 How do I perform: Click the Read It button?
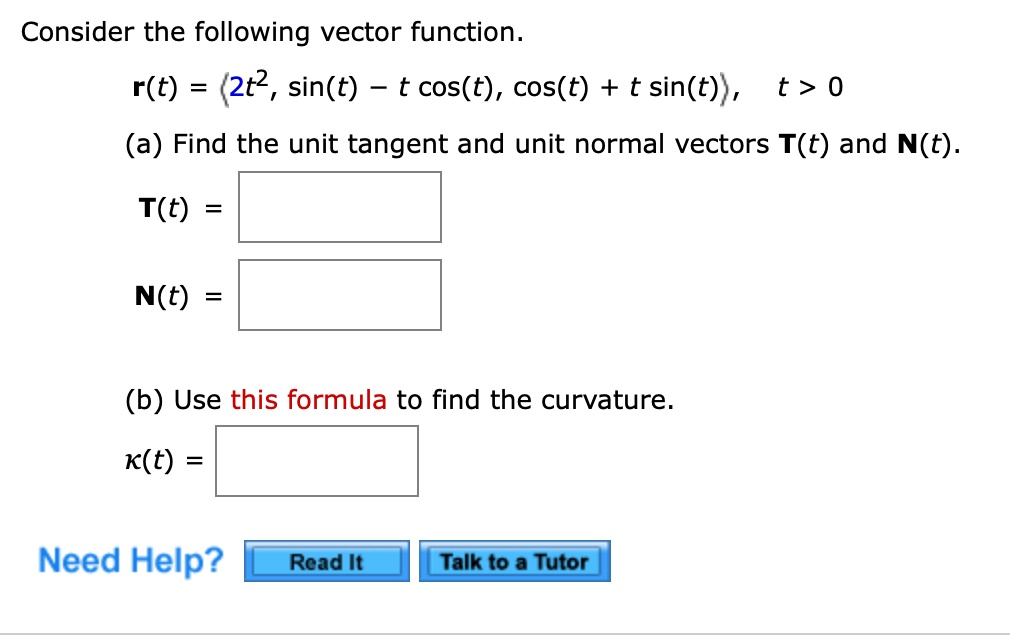[x=327, y=562]
